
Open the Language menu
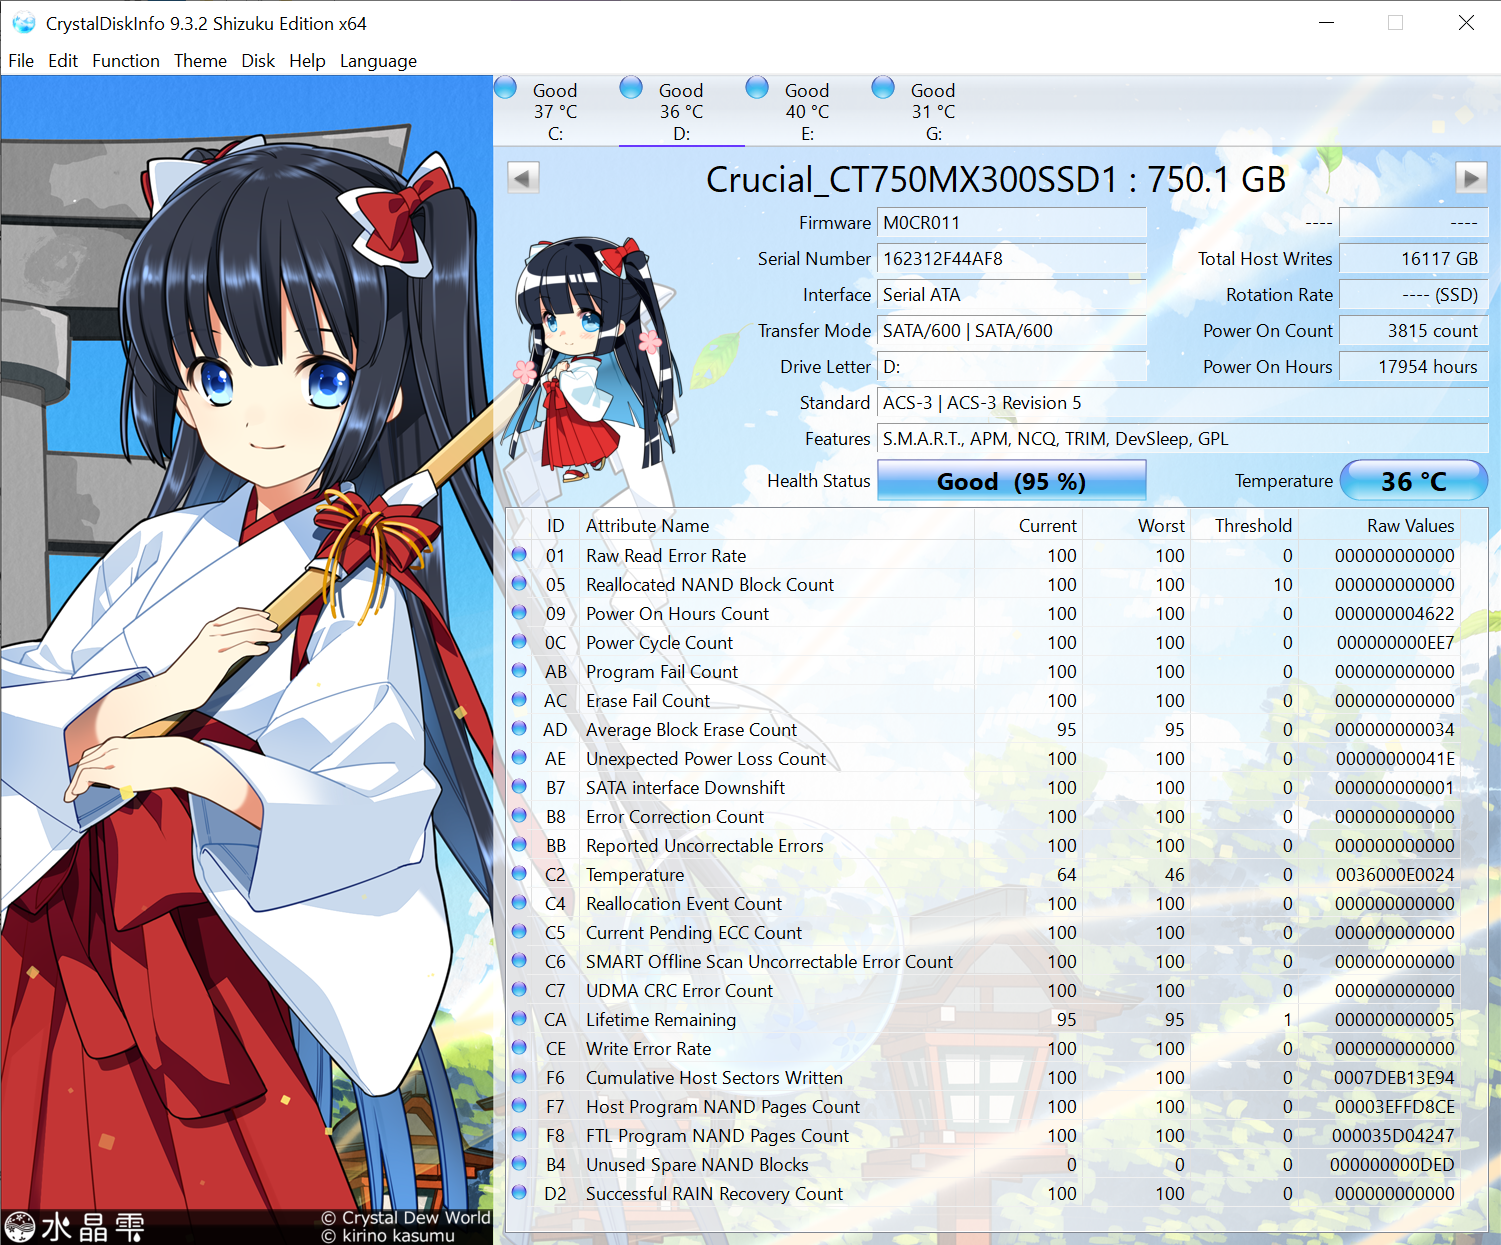378,61
